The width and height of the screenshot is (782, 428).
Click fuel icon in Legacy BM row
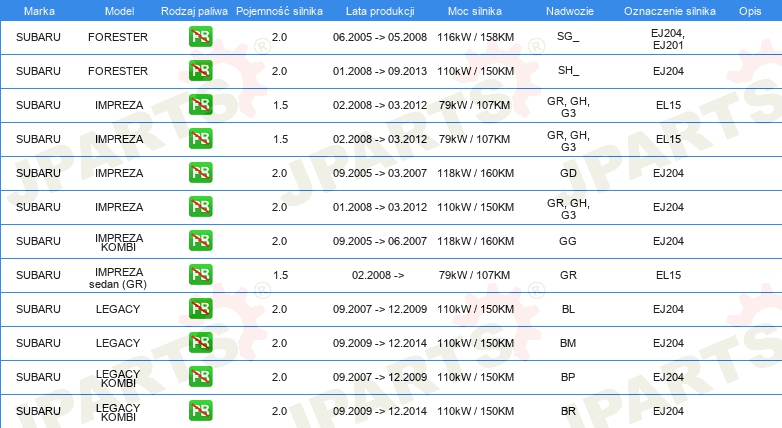pyautogui.click(x=200, y=343)
